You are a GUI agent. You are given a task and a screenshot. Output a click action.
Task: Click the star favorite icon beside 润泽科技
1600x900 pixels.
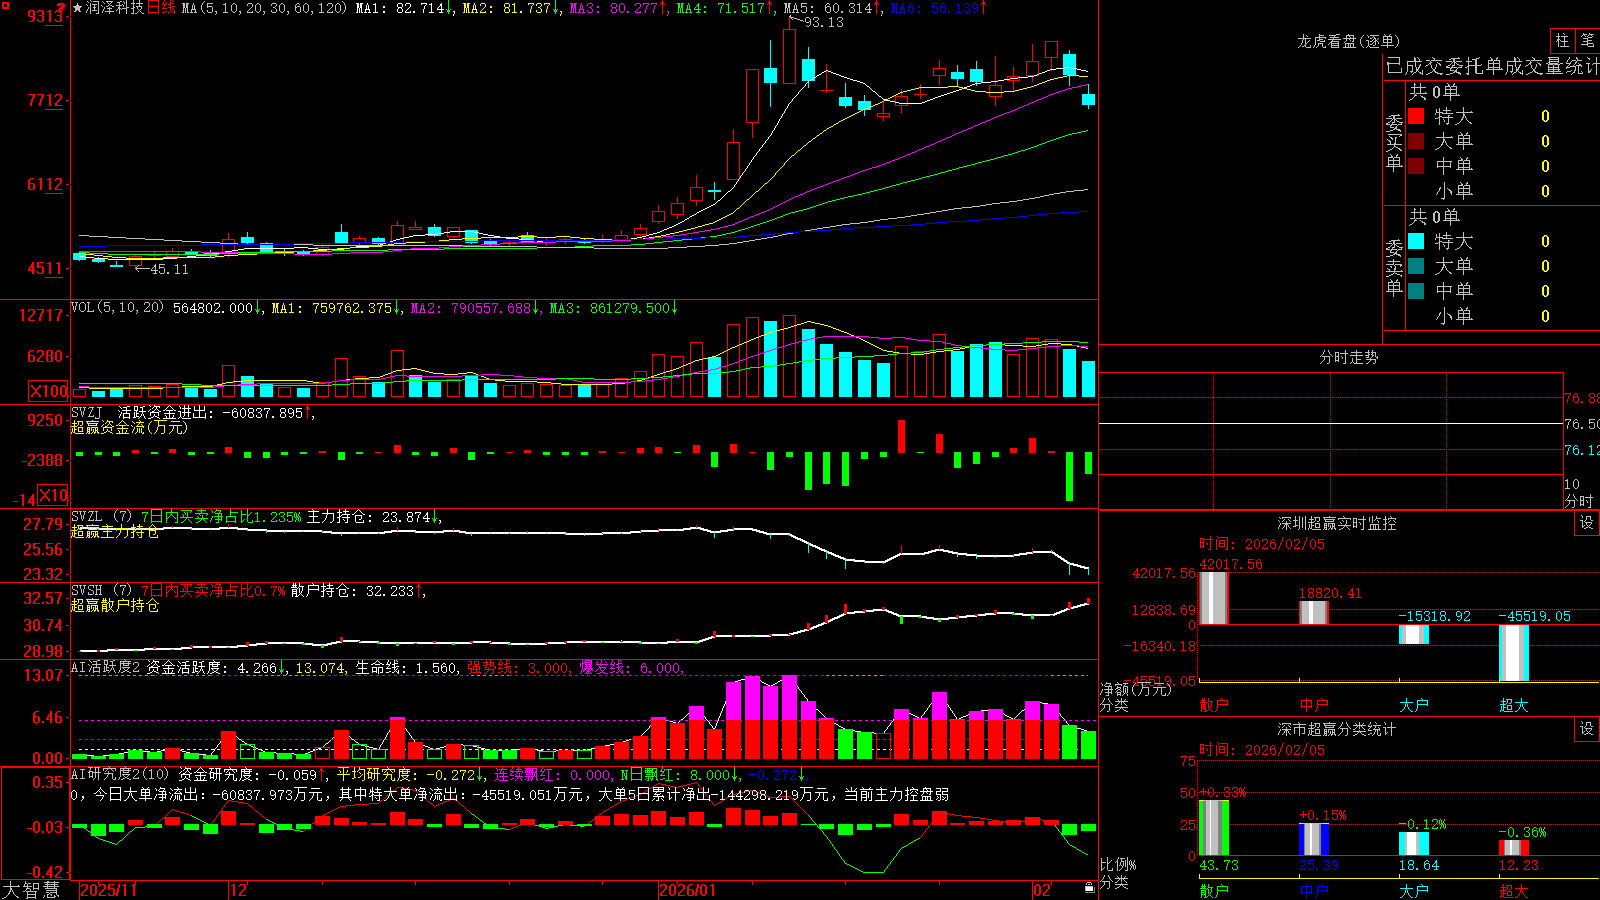[78, 8]
